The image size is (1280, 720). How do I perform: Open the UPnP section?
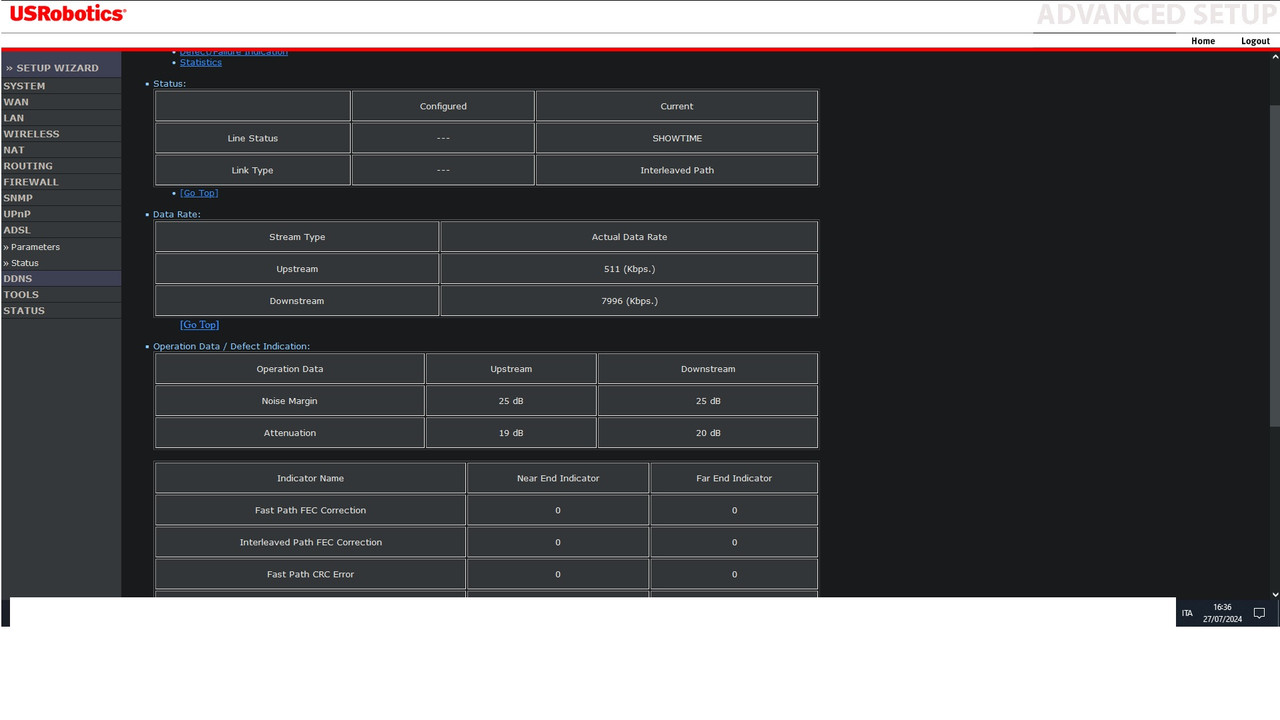[17, 214]
